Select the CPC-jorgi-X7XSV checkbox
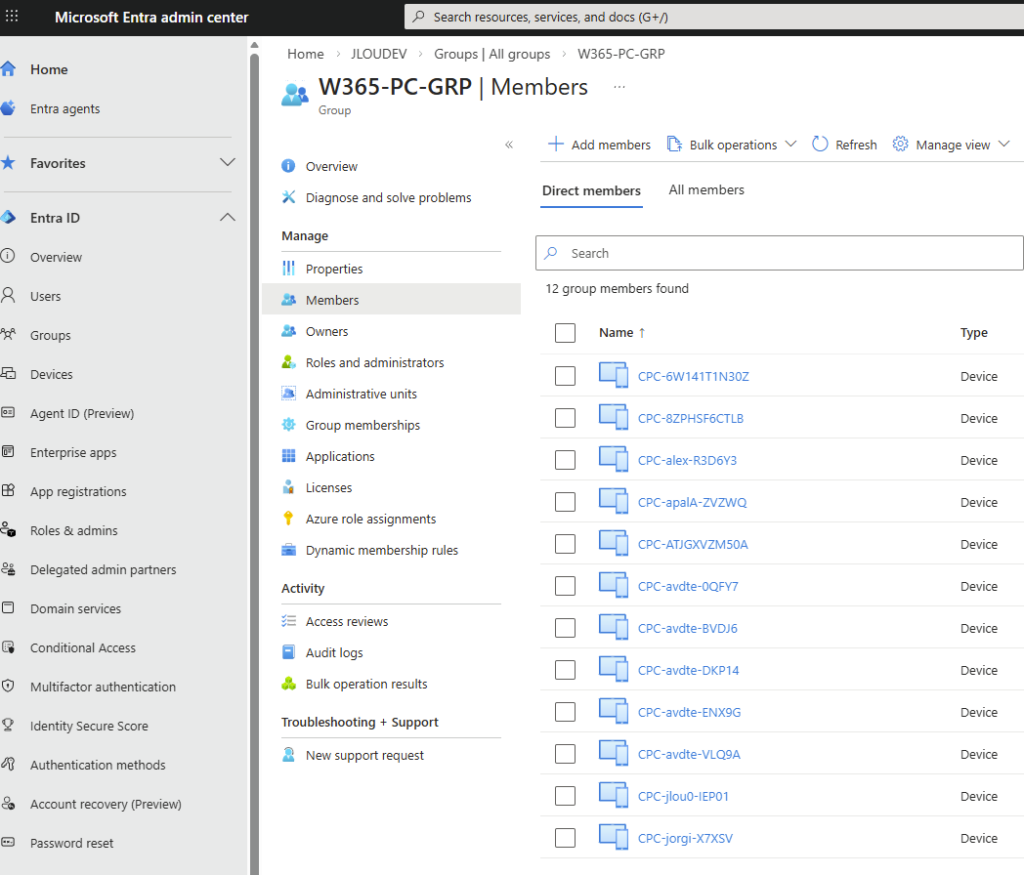This screenshot has height=875, width=1024. point(565,838)
